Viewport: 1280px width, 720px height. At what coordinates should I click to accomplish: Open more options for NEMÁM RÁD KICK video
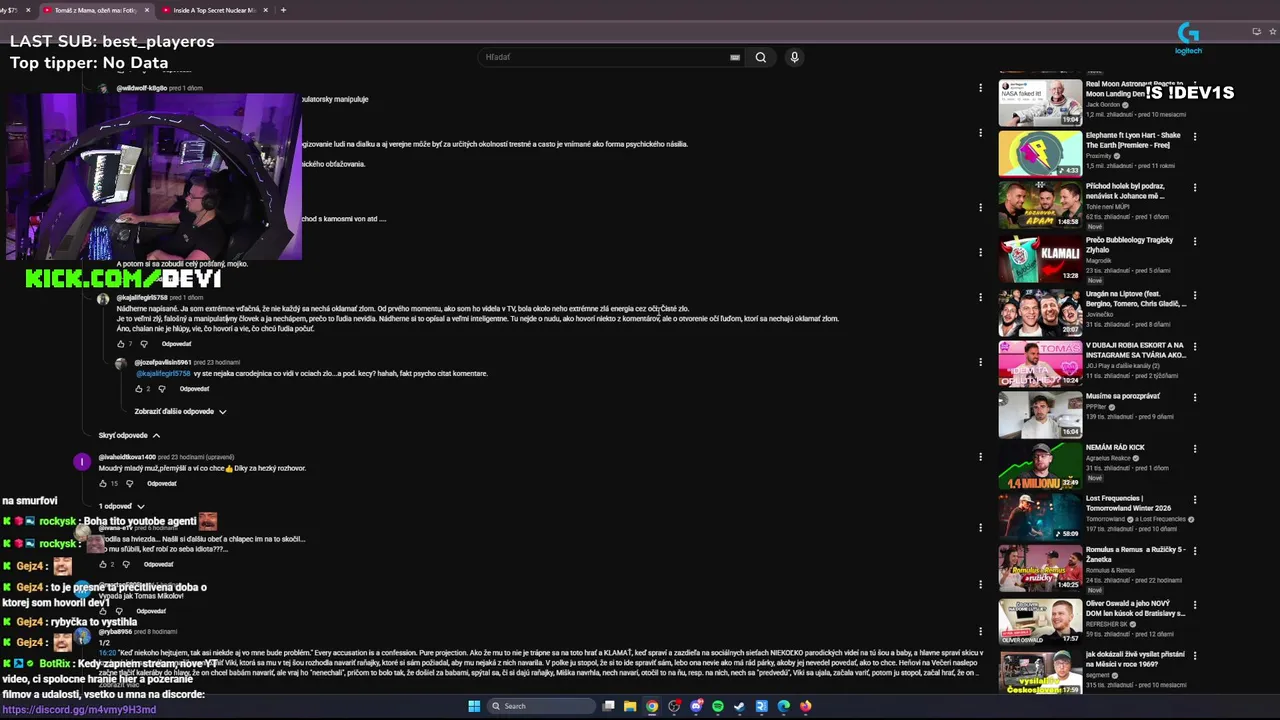tap(1194, 448)
